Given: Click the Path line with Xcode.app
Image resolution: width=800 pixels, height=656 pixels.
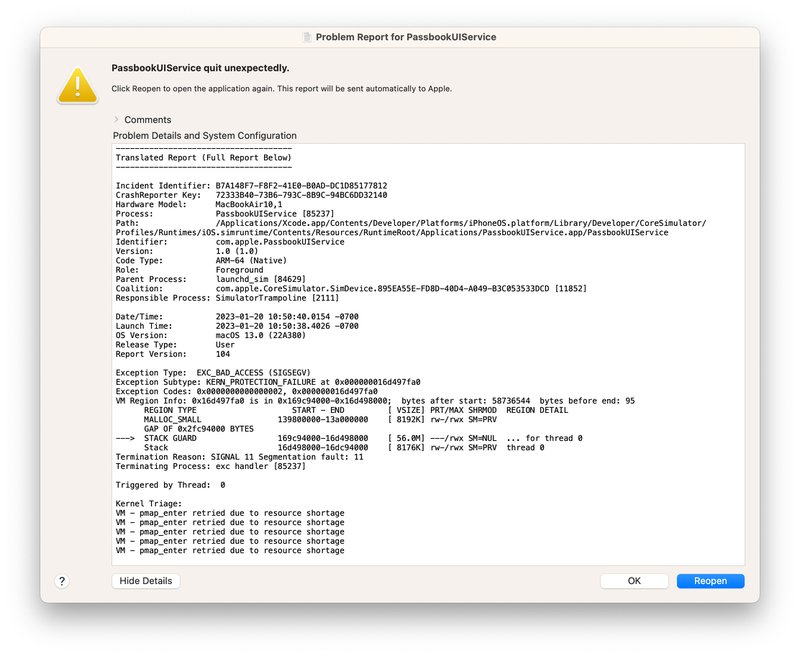Looking at the screenshot, I should (411, 228).
